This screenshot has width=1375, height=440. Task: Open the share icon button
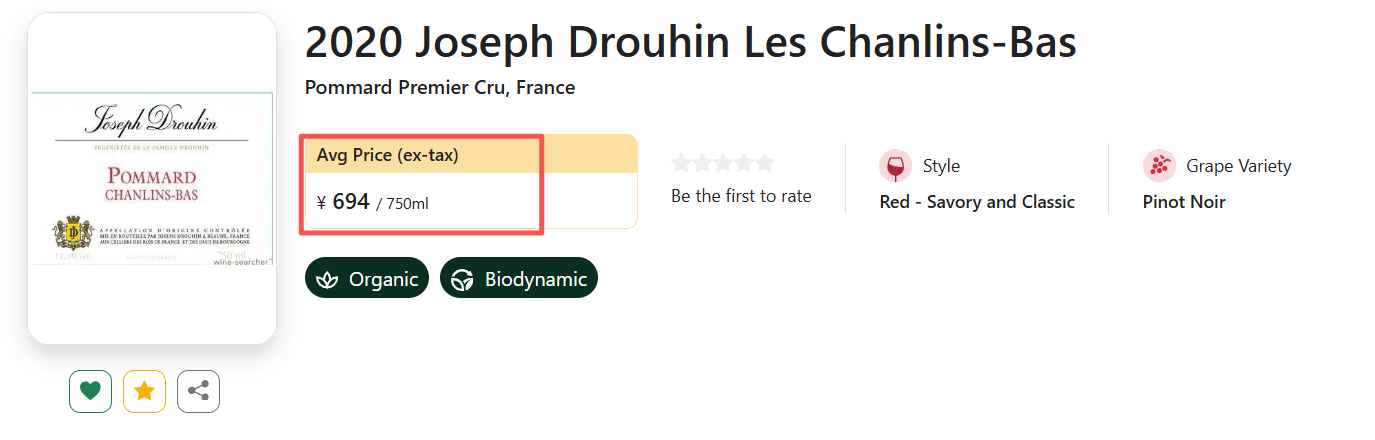(198, 391)
